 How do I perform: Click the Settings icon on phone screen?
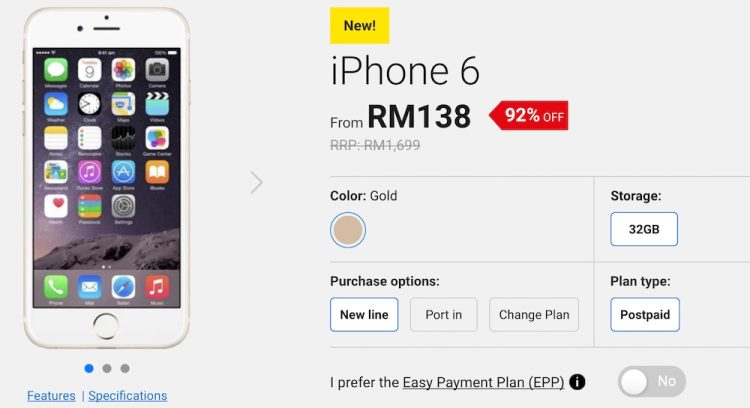coord(123,207)
